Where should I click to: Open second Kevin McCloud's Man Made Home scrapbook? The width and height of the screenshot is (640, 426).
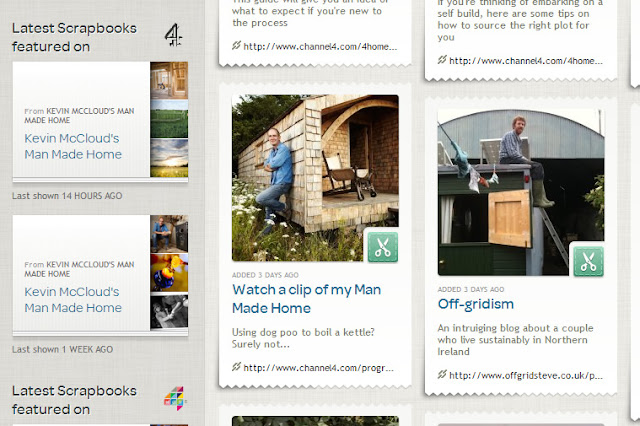click(x=73, y=300)
